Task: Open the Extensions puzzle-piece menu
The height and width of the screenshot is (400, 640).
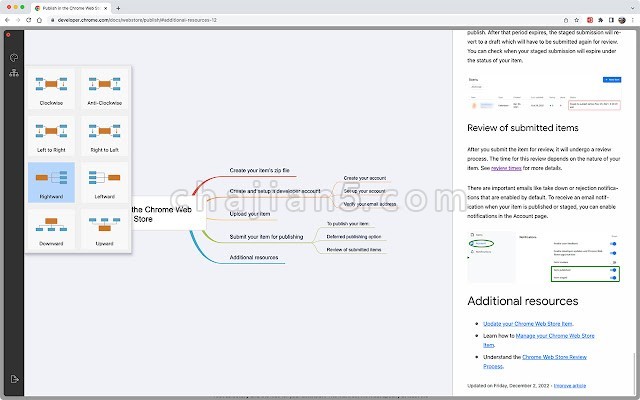Action: pyautogui.click(x=601, y=20)
